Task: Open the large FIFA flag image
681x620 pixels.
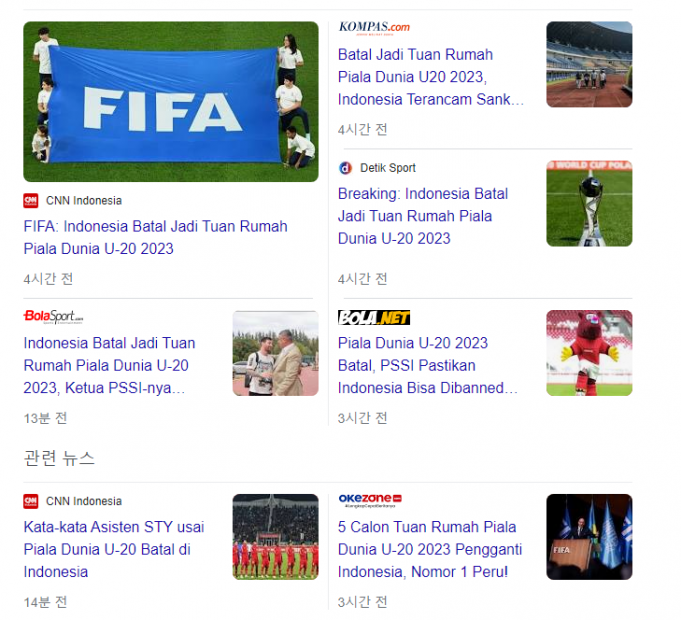Action: point(170,101)
